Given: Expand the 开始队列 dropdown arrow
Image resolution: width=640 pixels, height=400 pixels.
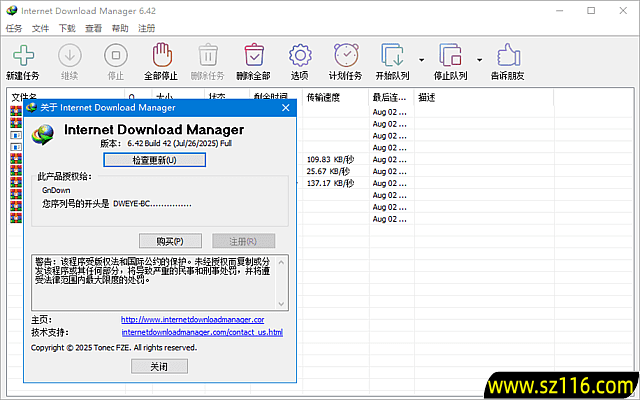Looking at the screenshot, I should (421, 60).
